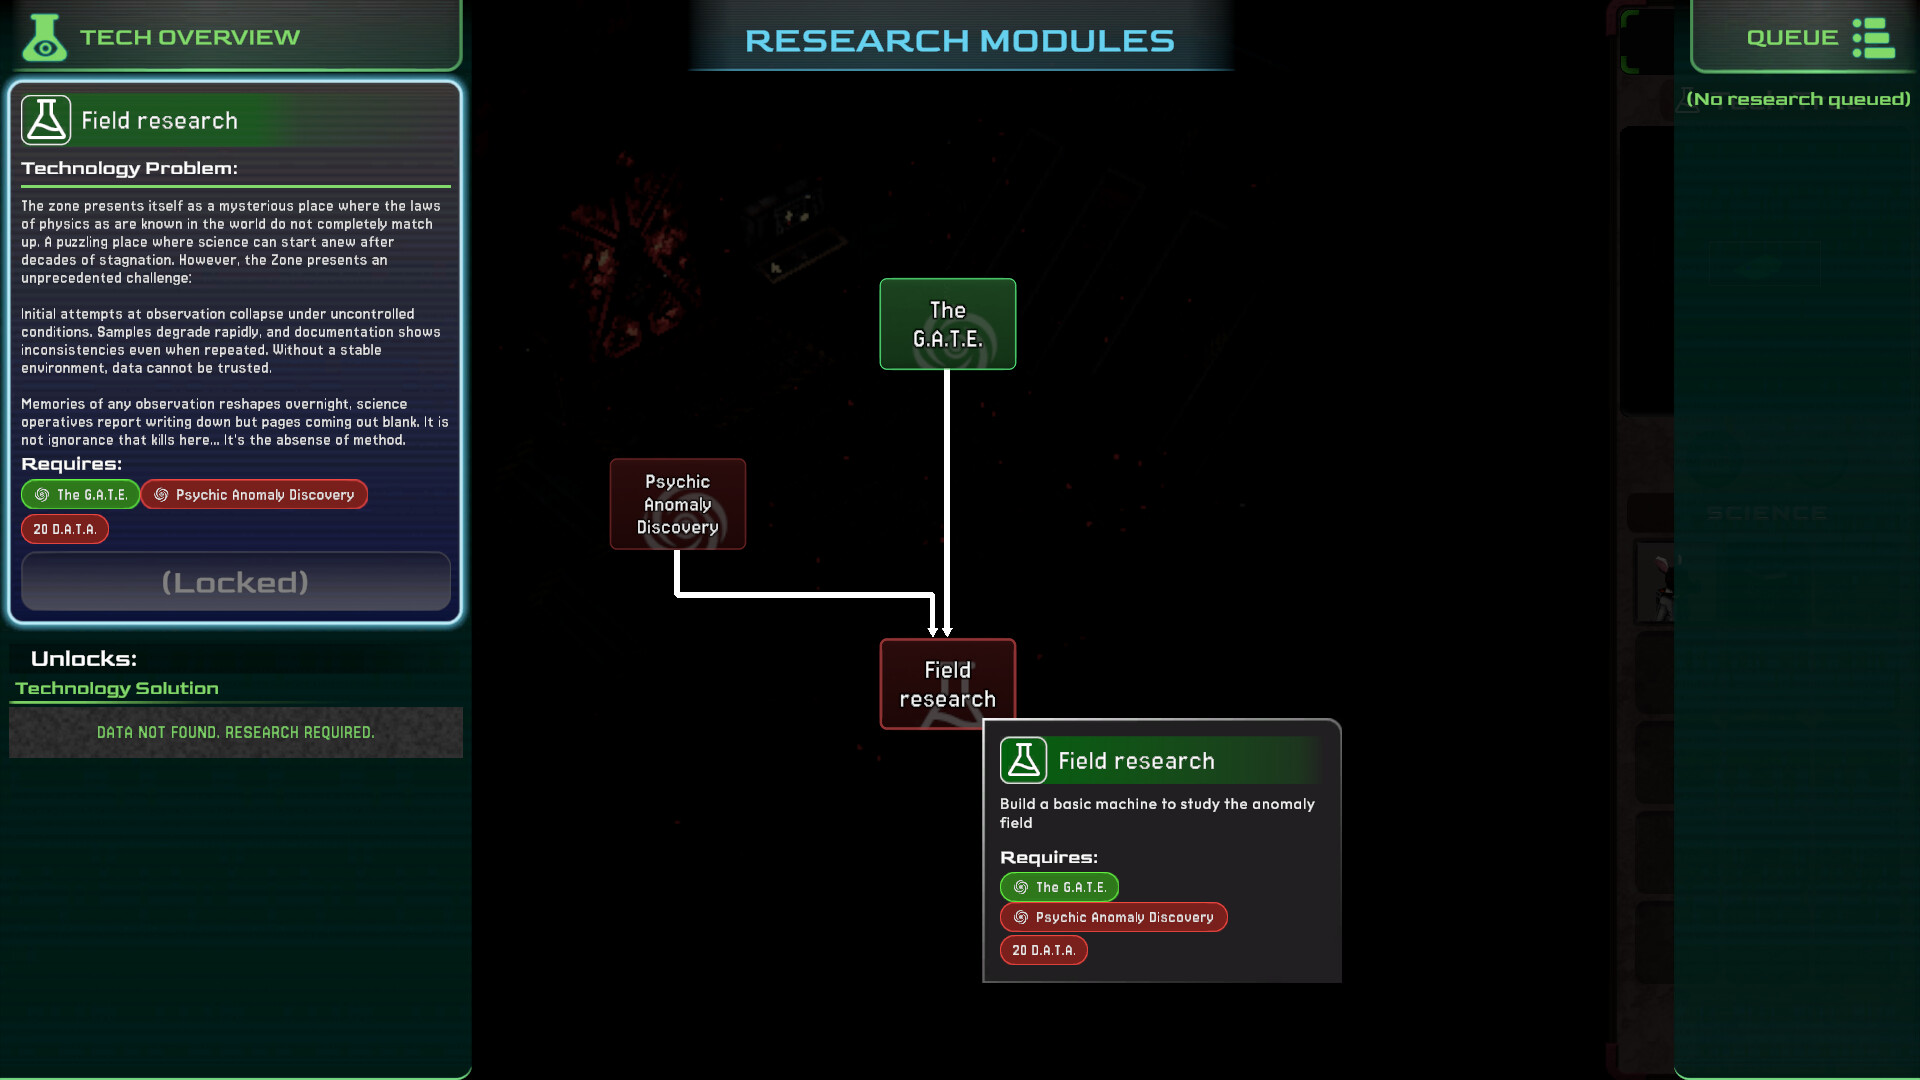Click the spiral icon in tooltip's The G.A.T.E. badge
The width and height of the screenshot is (1920, 1080).
click(x=1021, y=887)
